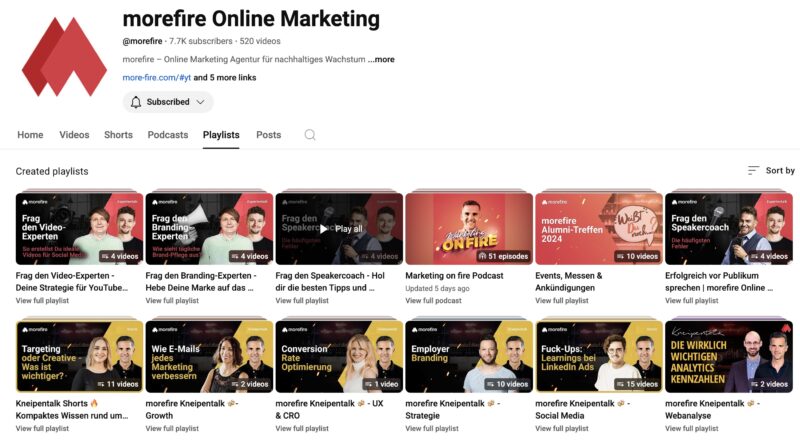Screen dimensions: 800x441
Task: Select the Playlists tab
Action: click(221, 135)
